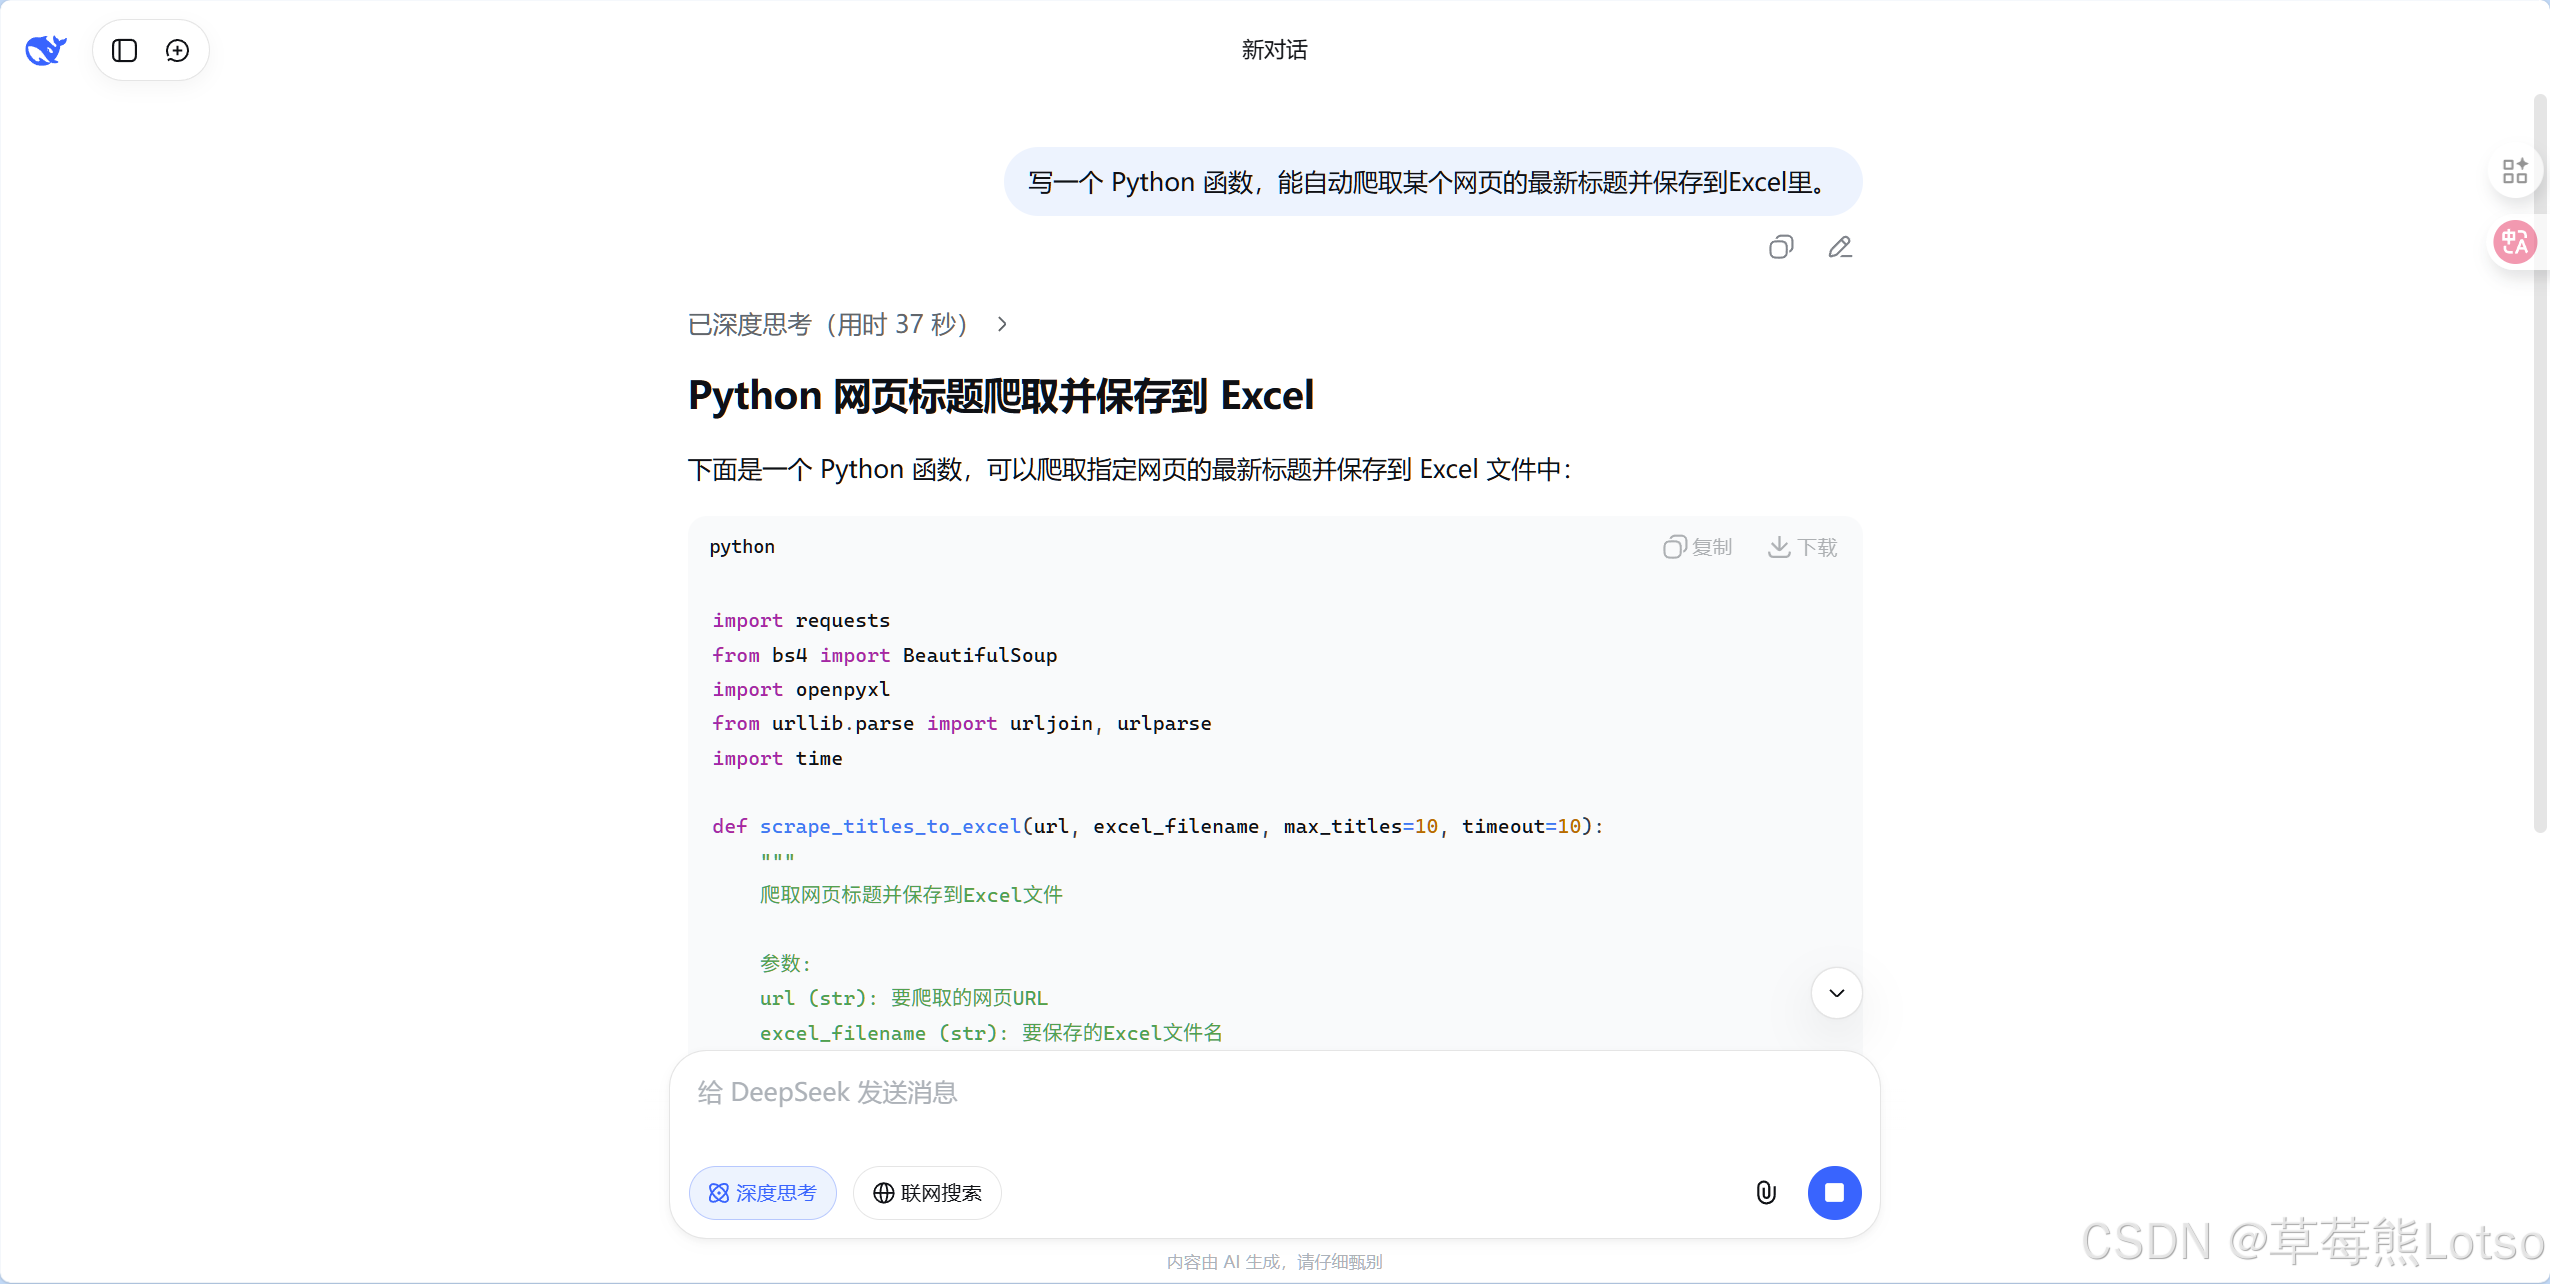The image size is (2550, 1284).
Task: Click the DeepSeek whale logo
Action: click(x=46, y=49)
